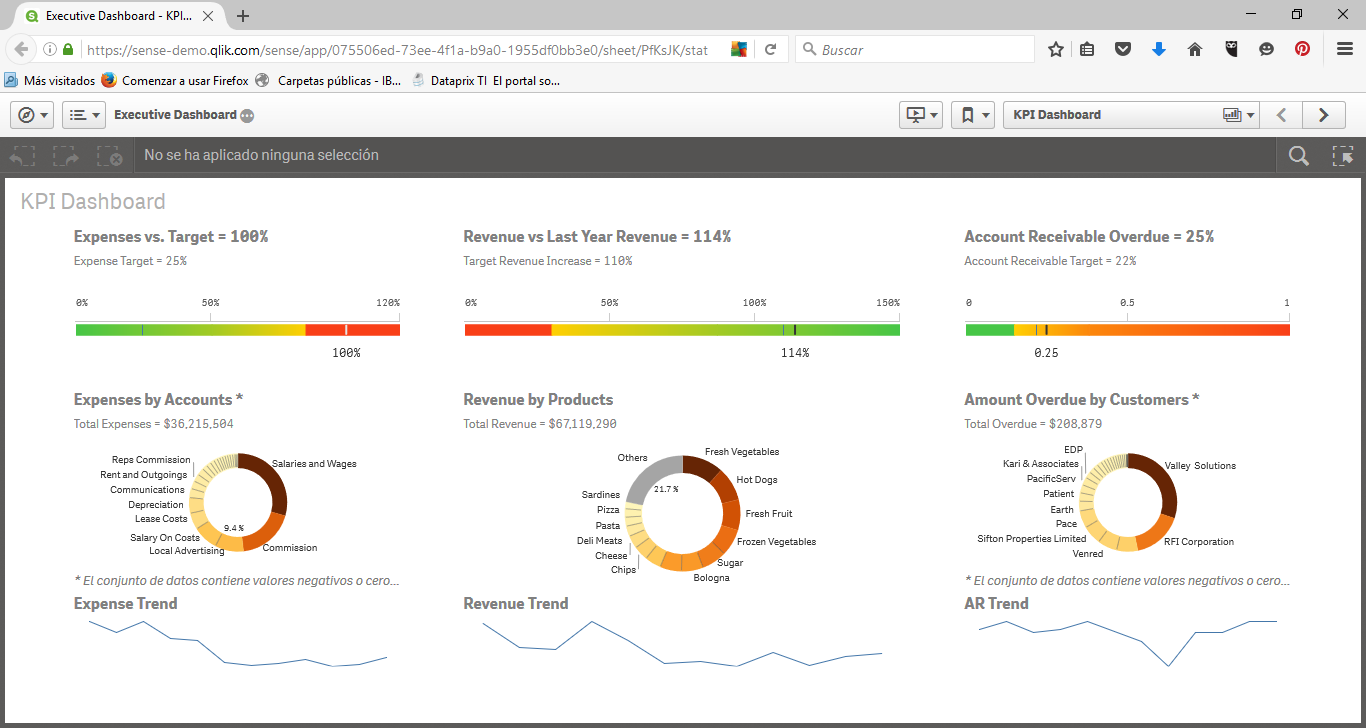Open the selections tool icon
Viewport: 1366px width, 728px height.
(1344, 155)
